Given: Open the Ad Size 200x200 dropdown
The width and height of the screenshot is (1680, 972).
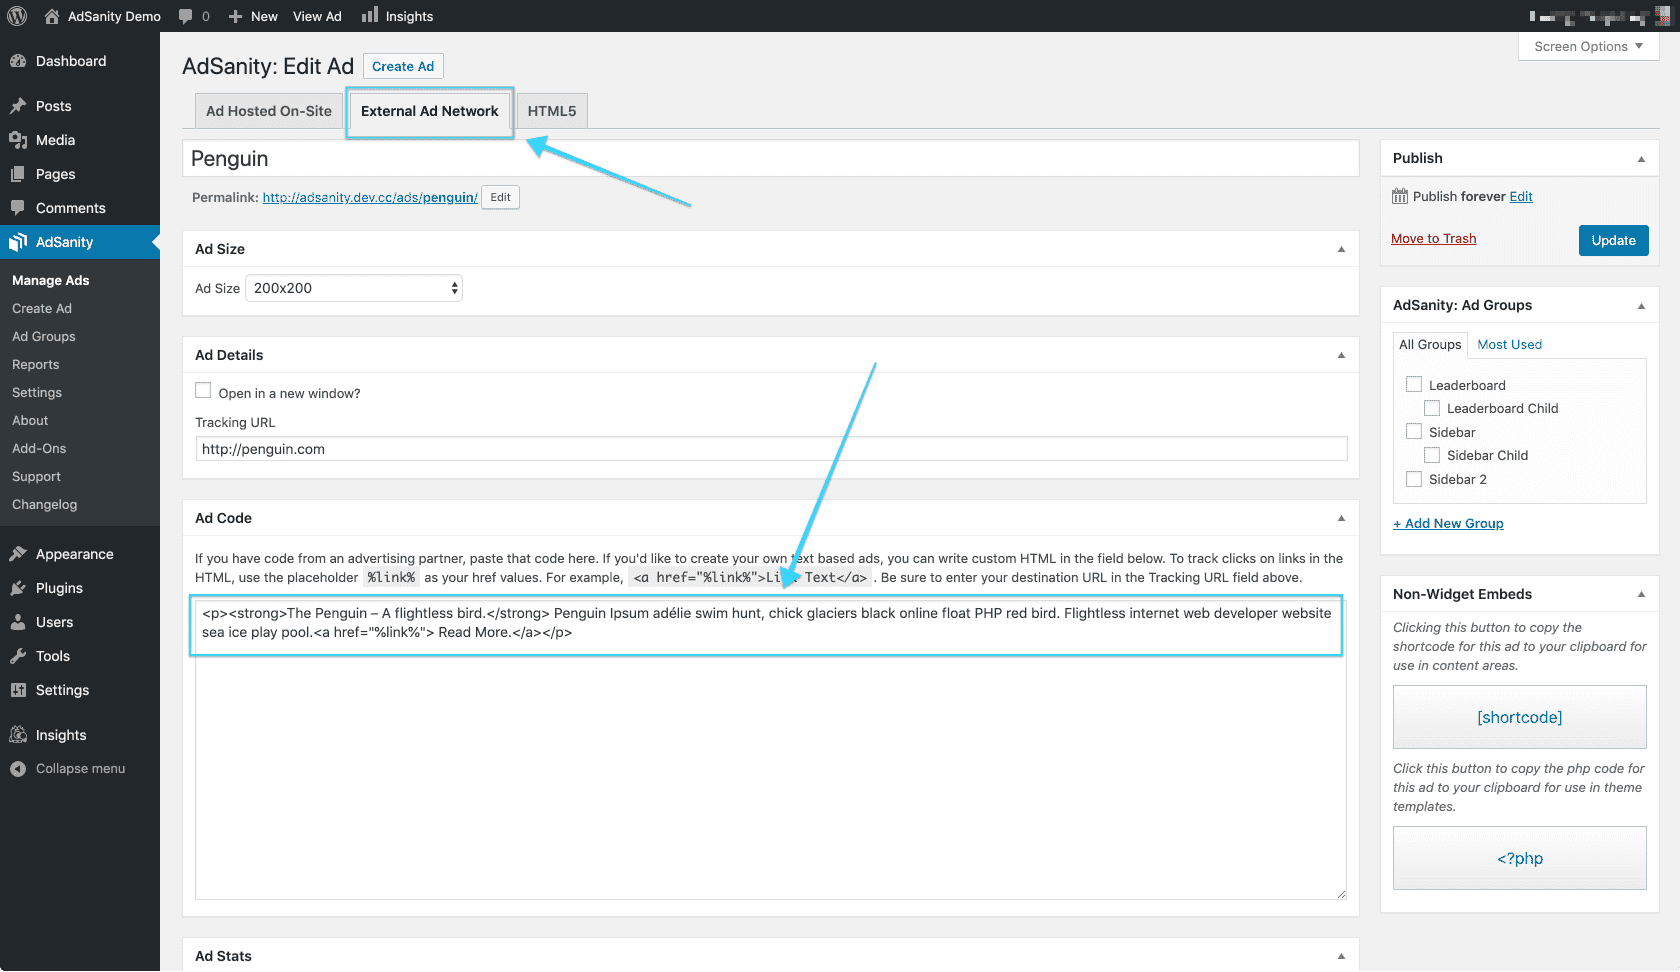Looking at the screenshot, I should click(x=354, y=288).
